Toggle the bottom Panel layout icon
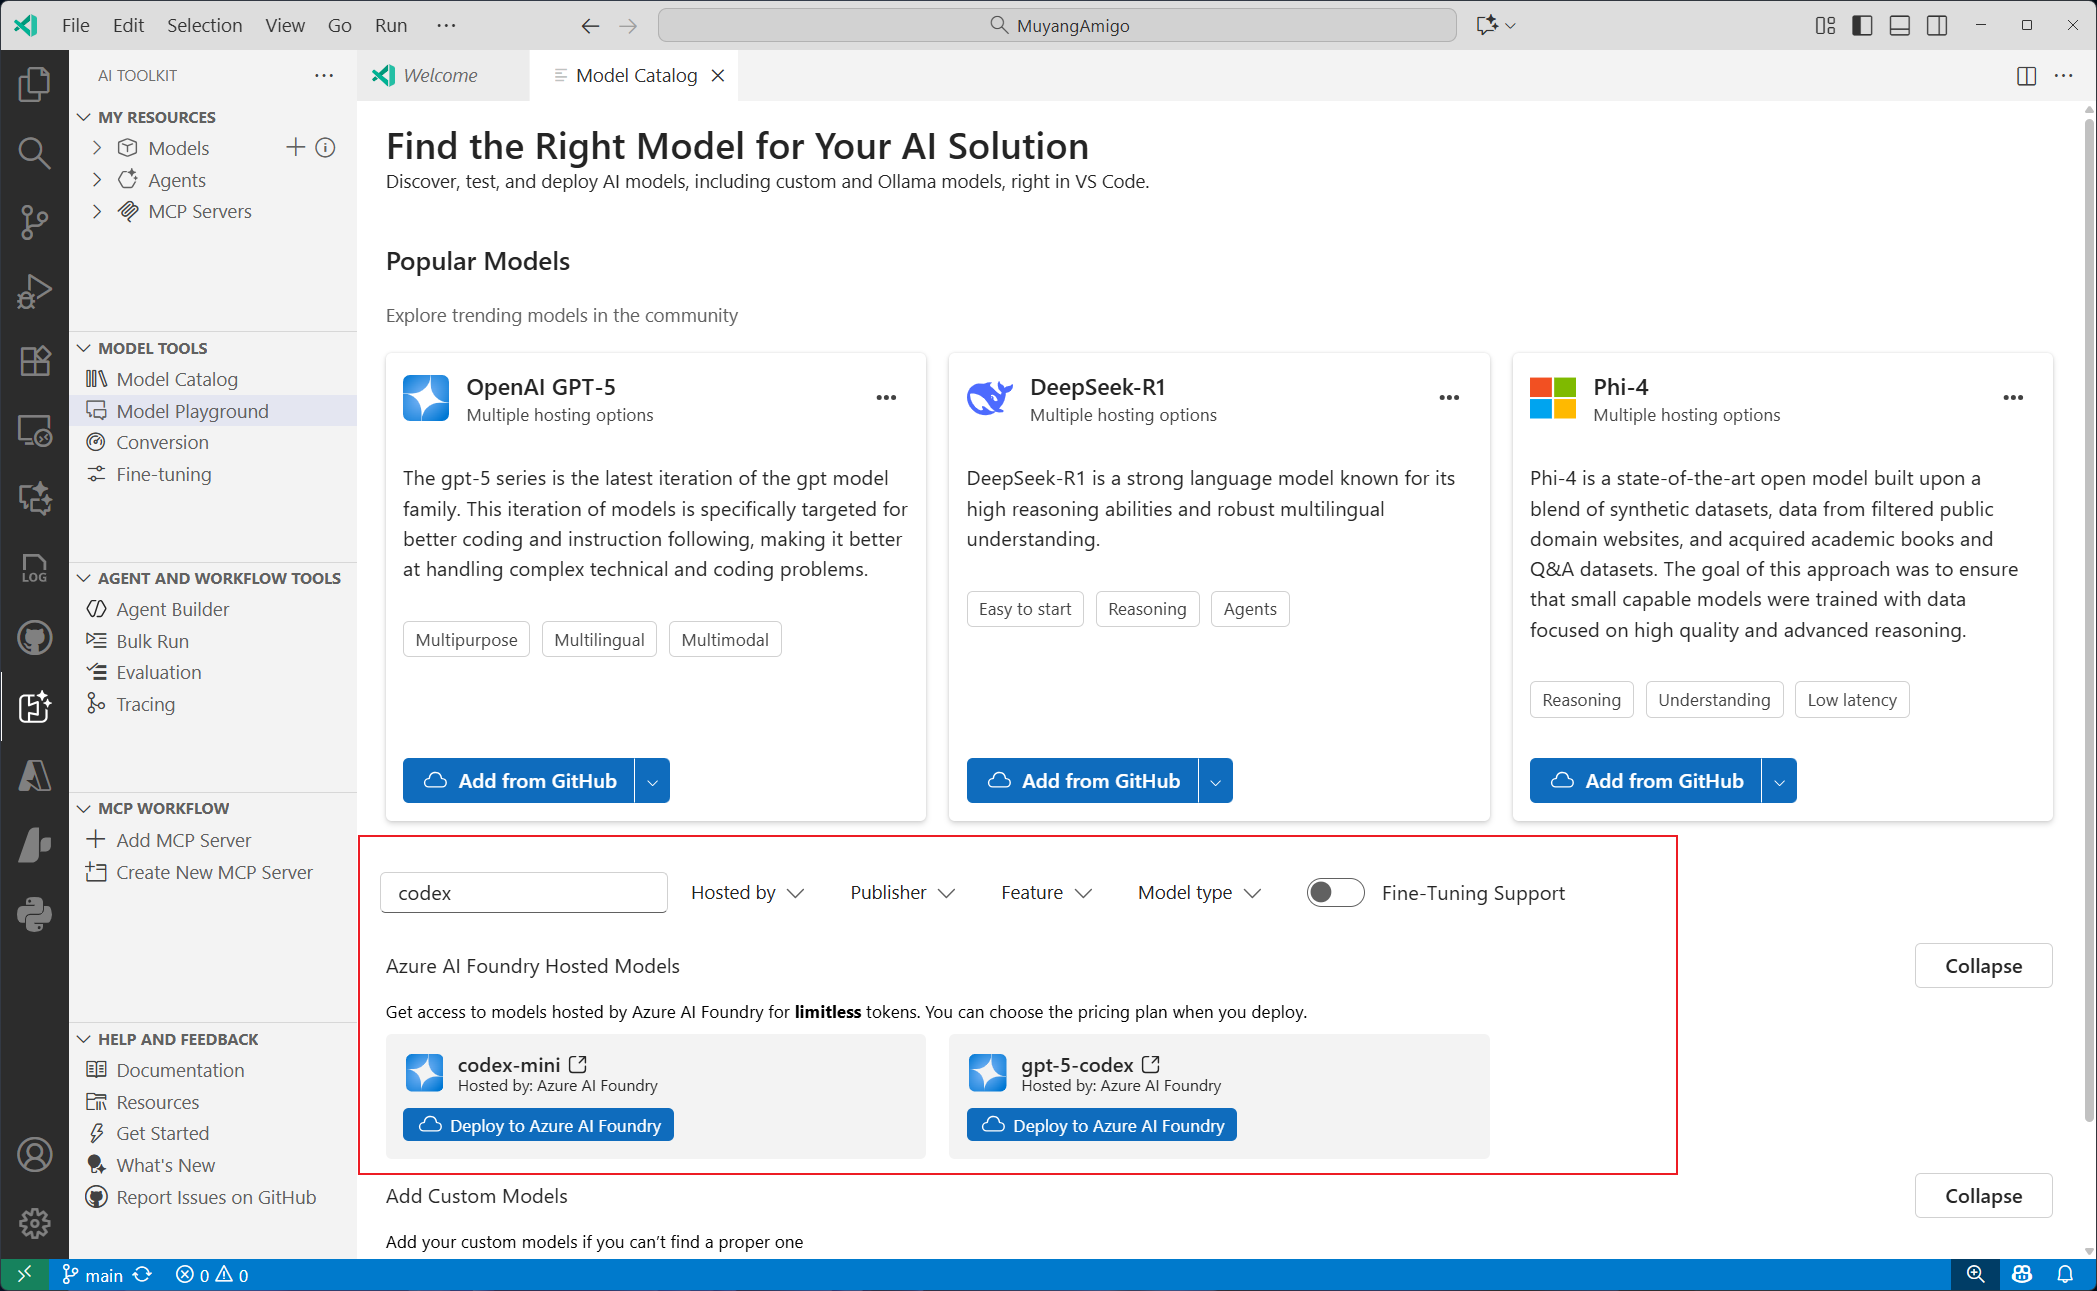The width and height of the screenshot is (2097, 1291). tap(1900, 26)
